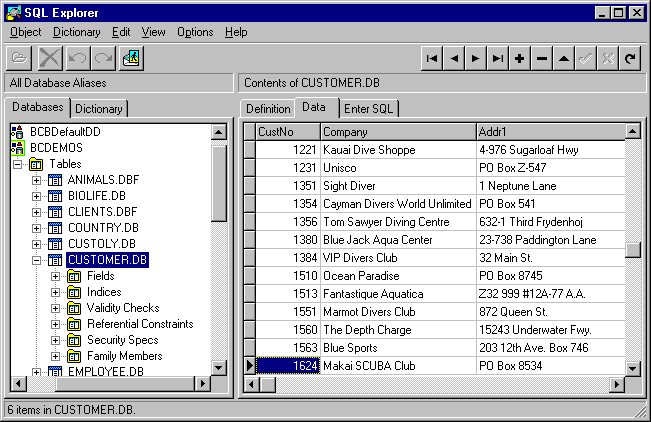Image resolution: width=651 pixels, height=422 pixels.
Task: Refresh the data with reload icon
Action: pos(630,59)
